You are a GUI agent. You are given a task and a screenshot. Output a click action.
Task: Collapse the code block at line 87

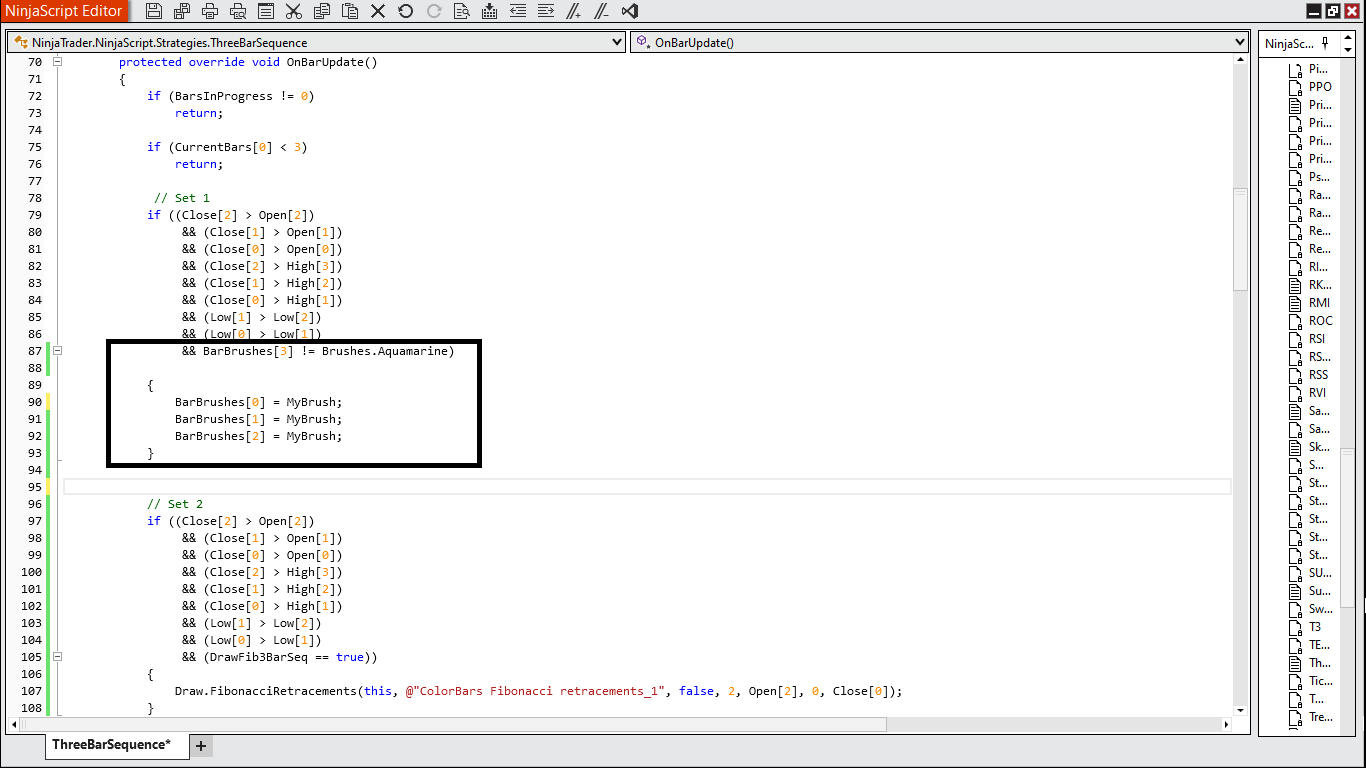[58, 351]
